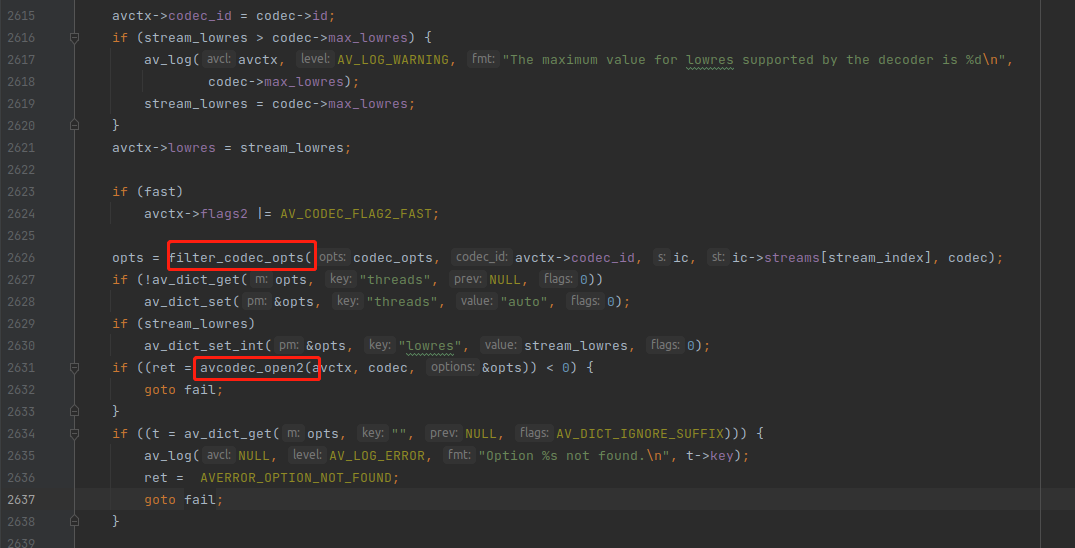The image size is (1075, 548).
Task: Click line number 2626 in the gutter
Action: 21,258
